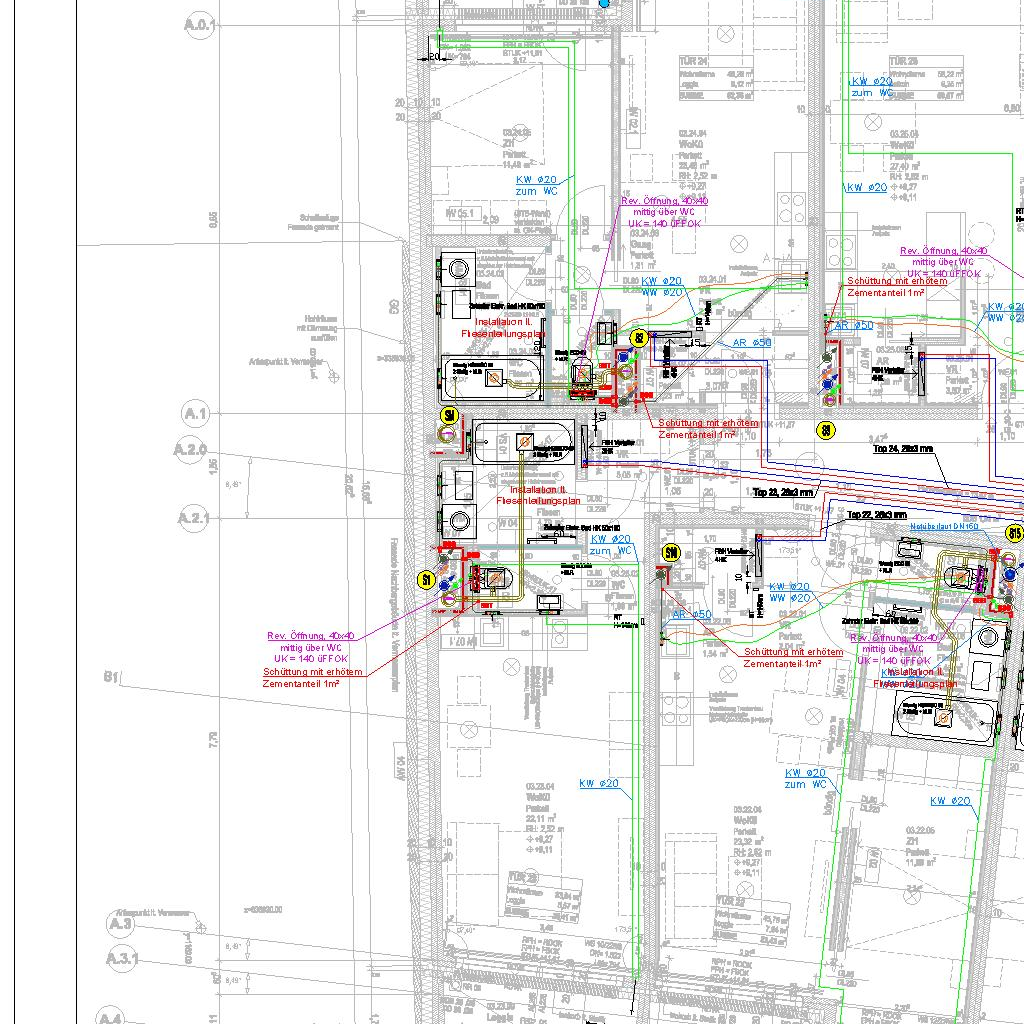The image size is (1024, 1024).
Task: Select the A.2.1 grid axis bubble
Action: click(x=193, y=519)
